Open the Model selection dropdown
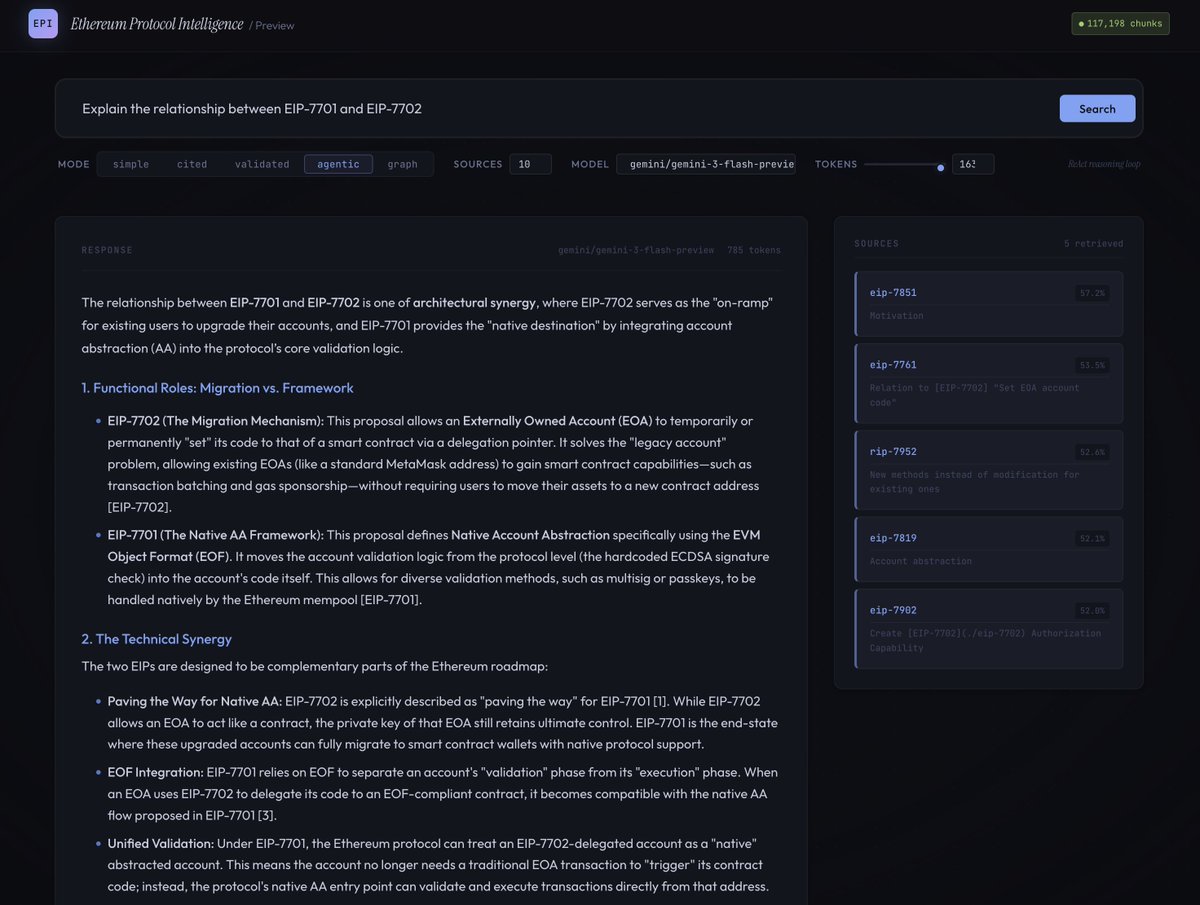Image resolution: width=1200 pixels, height=905 pixels. coord(706,164)
